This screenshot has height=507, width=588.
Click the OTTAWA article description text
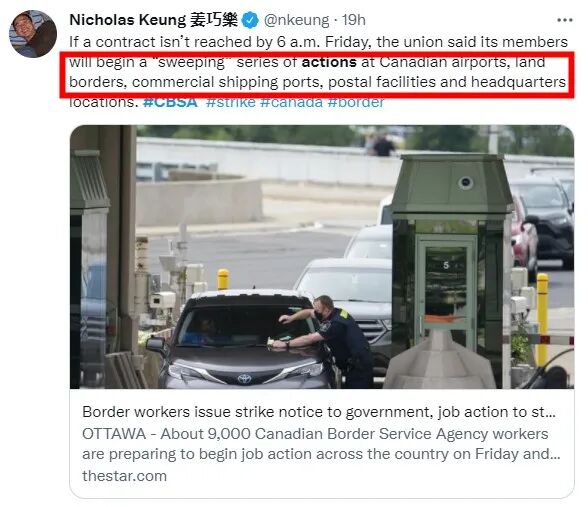(x=321, y=444)
